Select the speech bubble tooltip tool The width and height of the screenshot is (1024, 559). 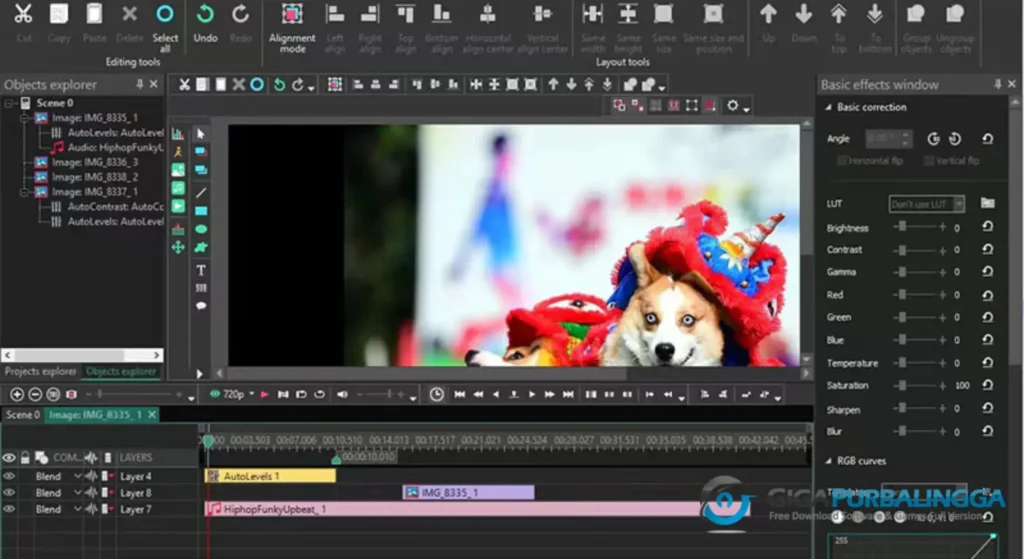tap(200, 306)
